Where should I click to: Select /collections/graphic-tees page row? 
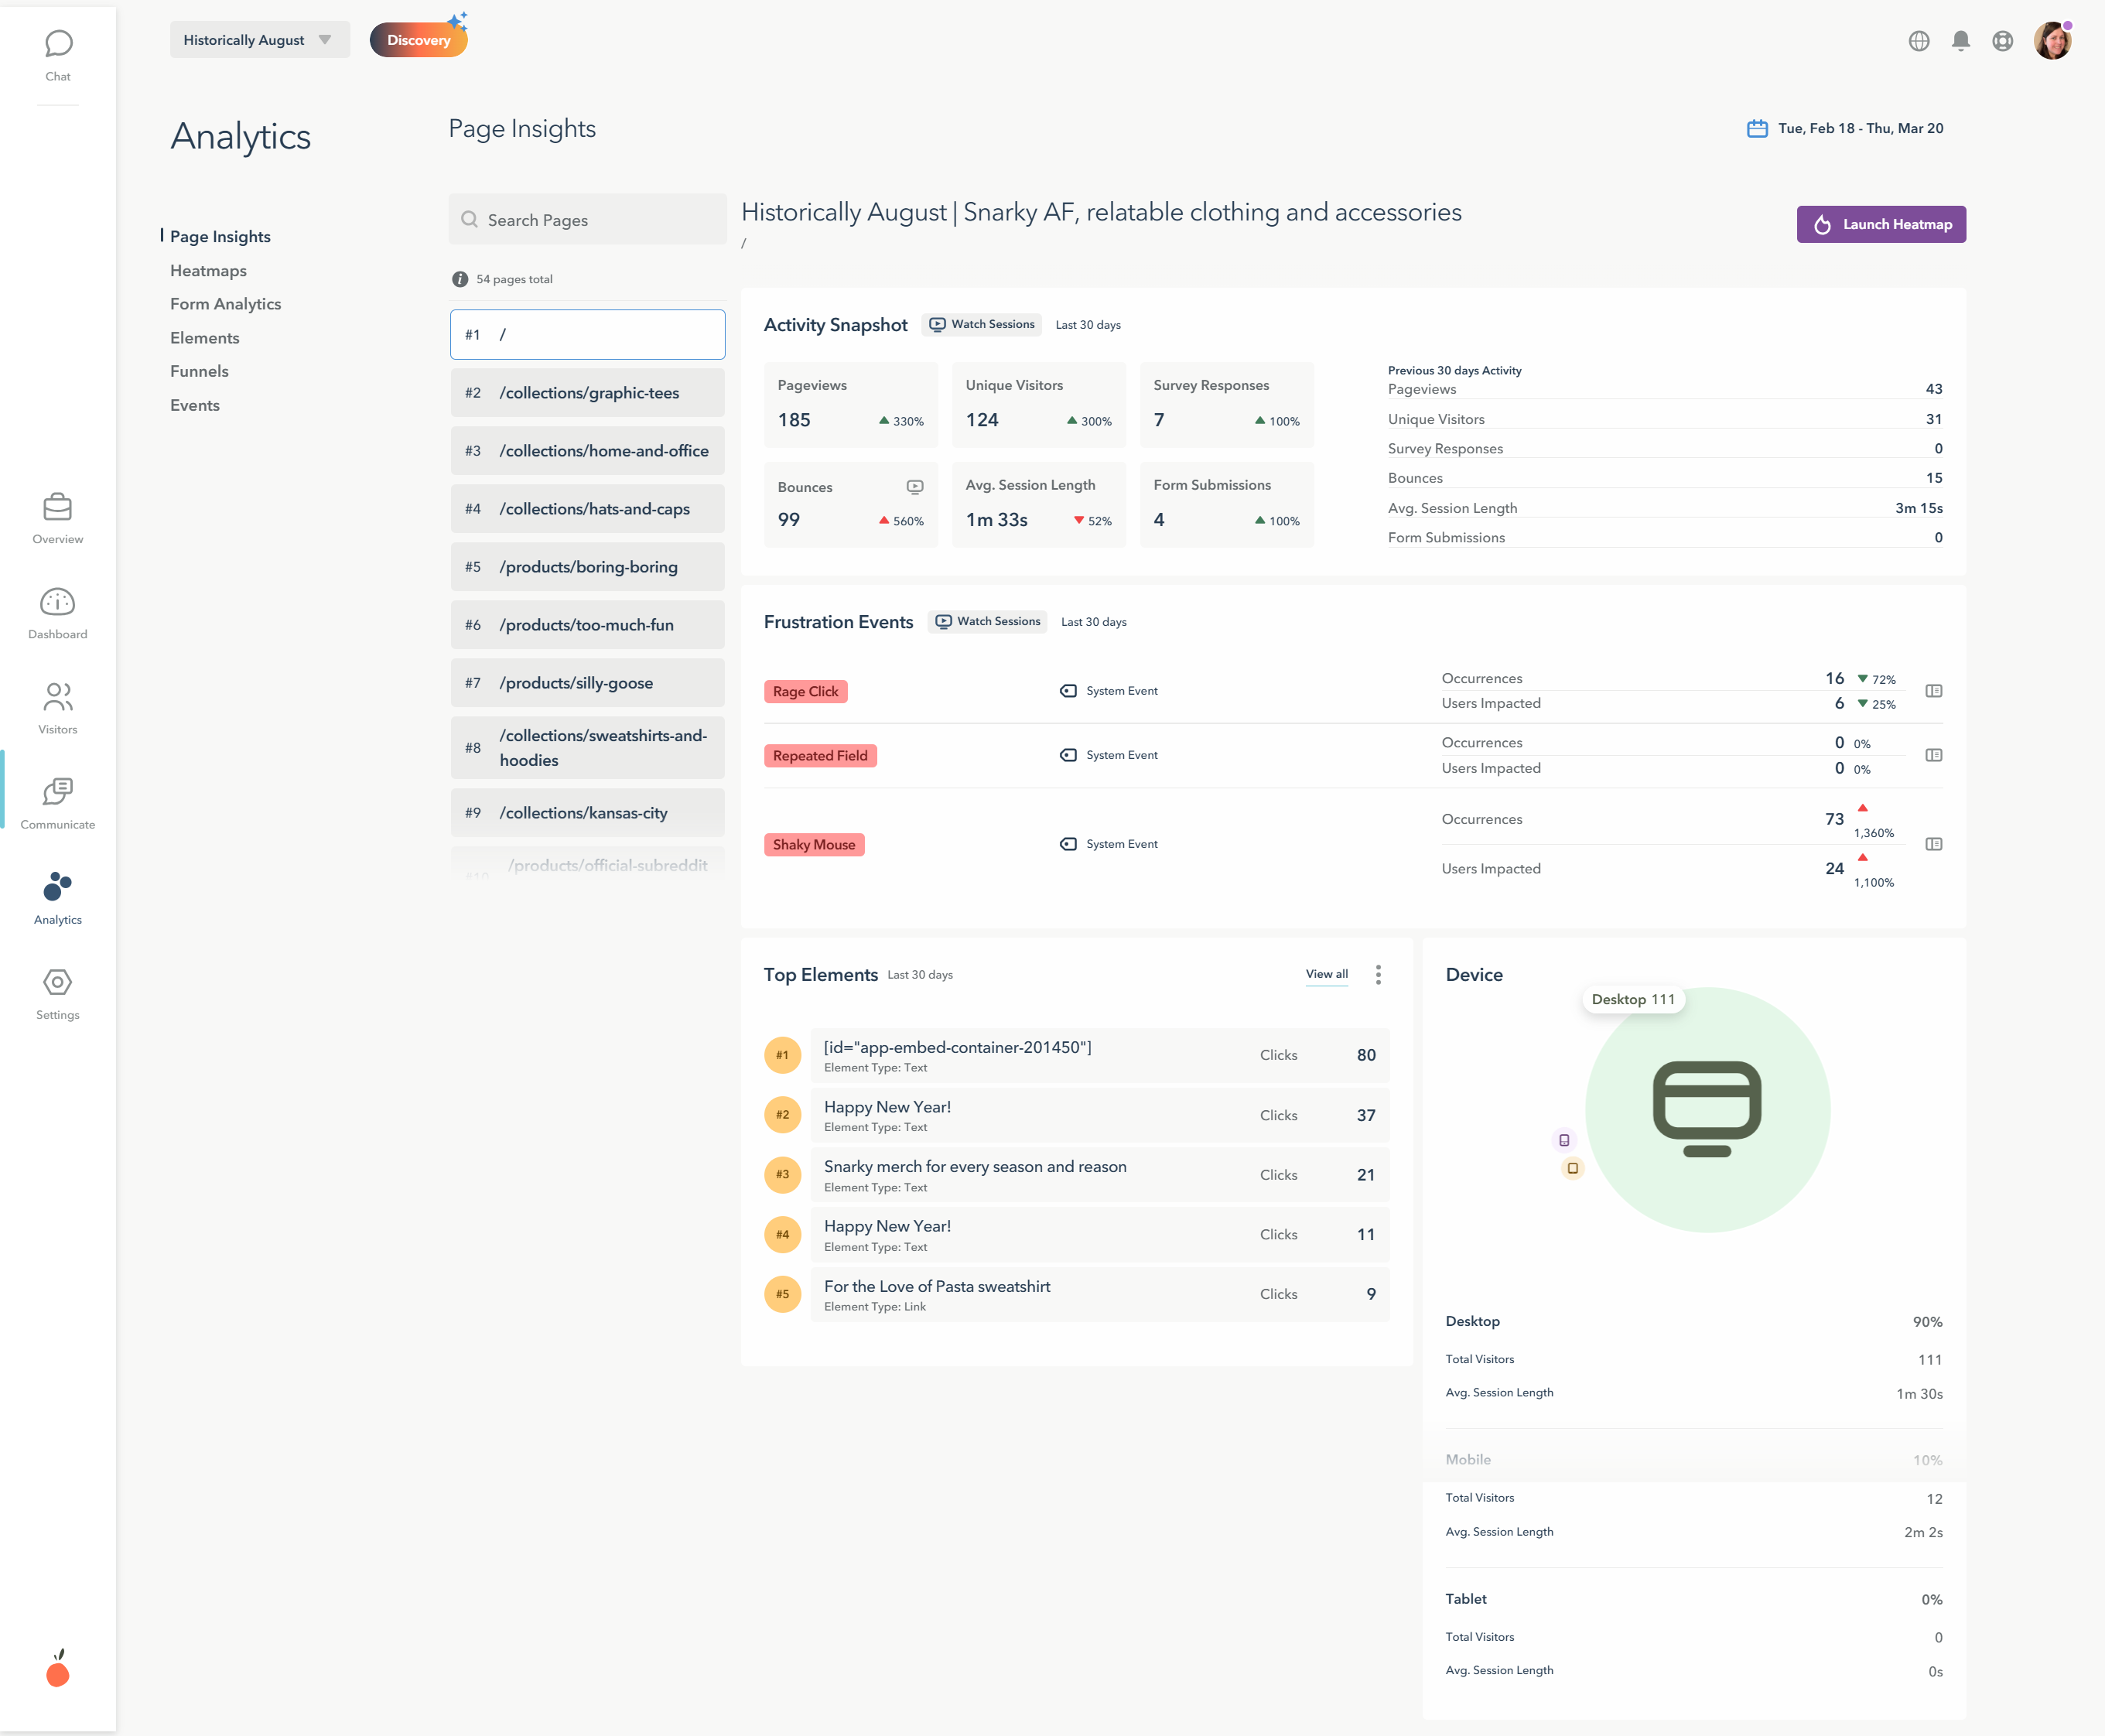[x=588, y=392]
